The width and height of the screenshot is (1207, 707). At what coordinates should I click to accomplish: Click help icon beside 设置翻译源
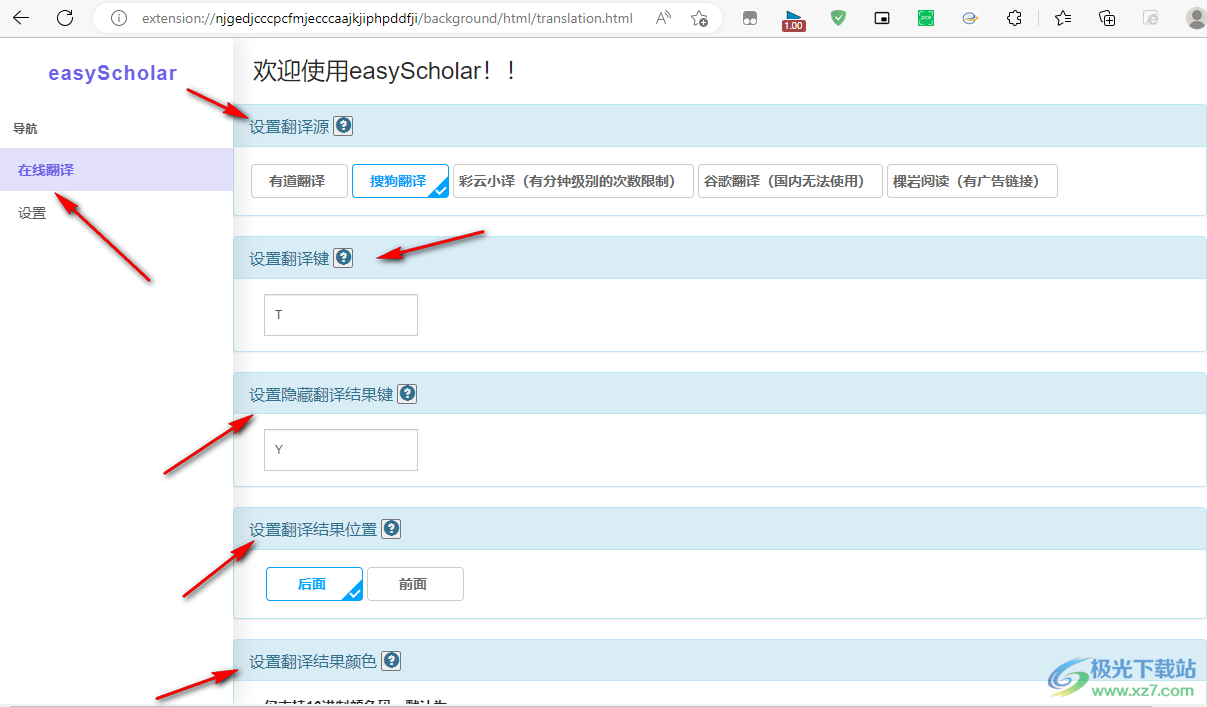click(x=343, y=126)
